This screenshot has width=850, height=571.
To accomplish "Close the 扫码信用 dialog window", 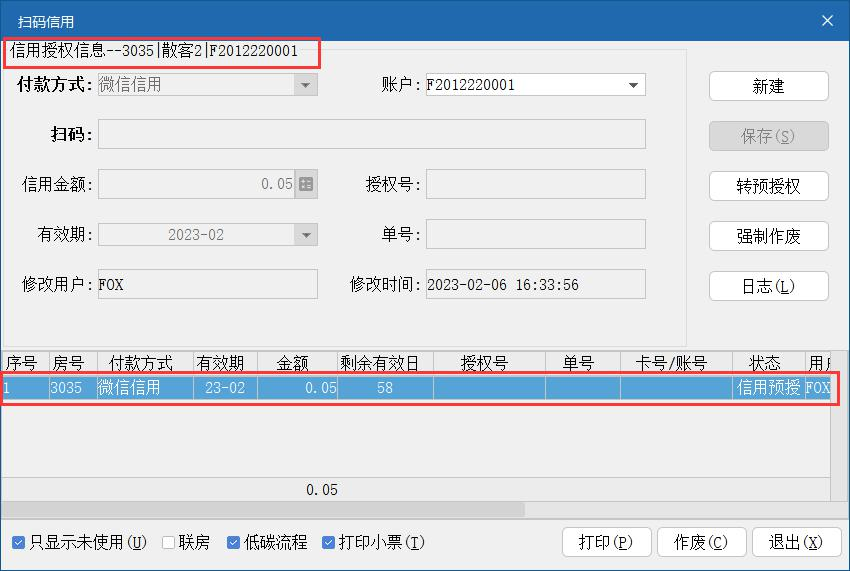I will pos(827,21).
